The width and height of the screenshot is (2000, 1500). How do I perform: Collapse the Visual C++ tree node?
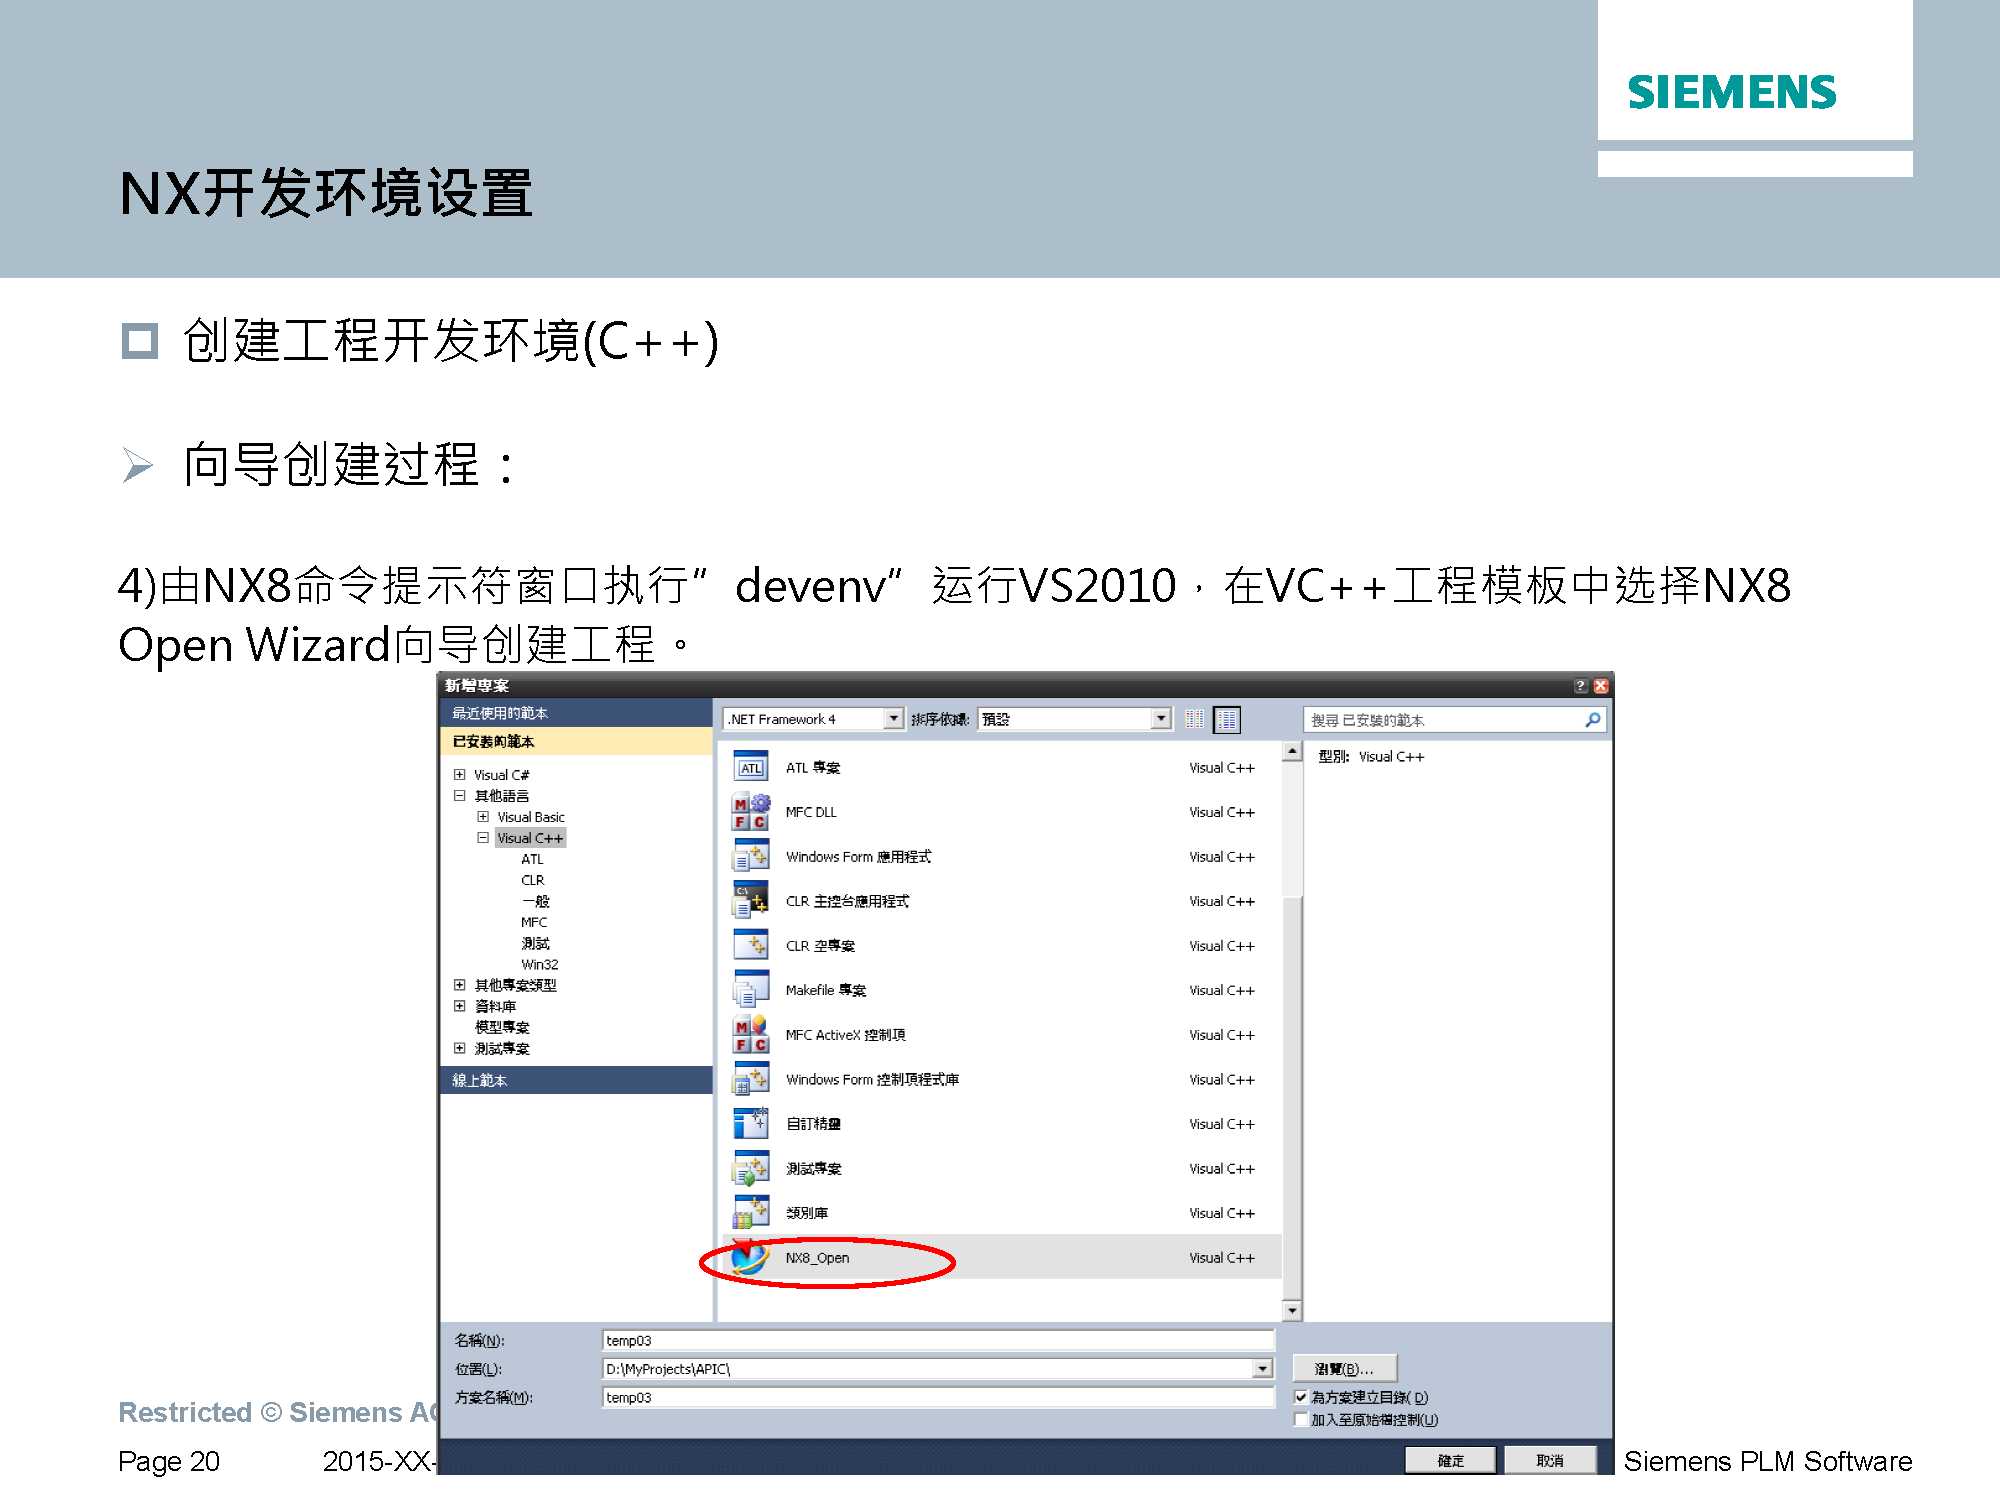pos(483,837)
